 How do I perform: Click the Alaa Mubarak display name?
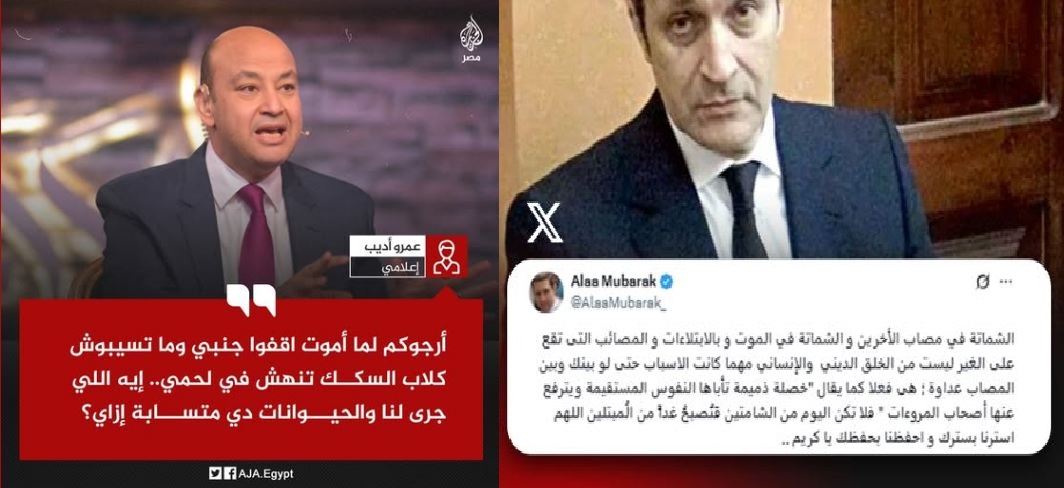613,281
